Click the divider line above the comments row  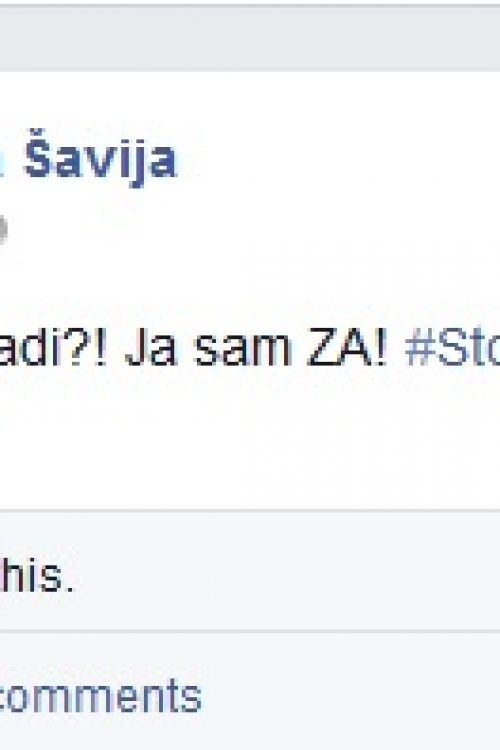pyautogui.click(x=250, y=632)
